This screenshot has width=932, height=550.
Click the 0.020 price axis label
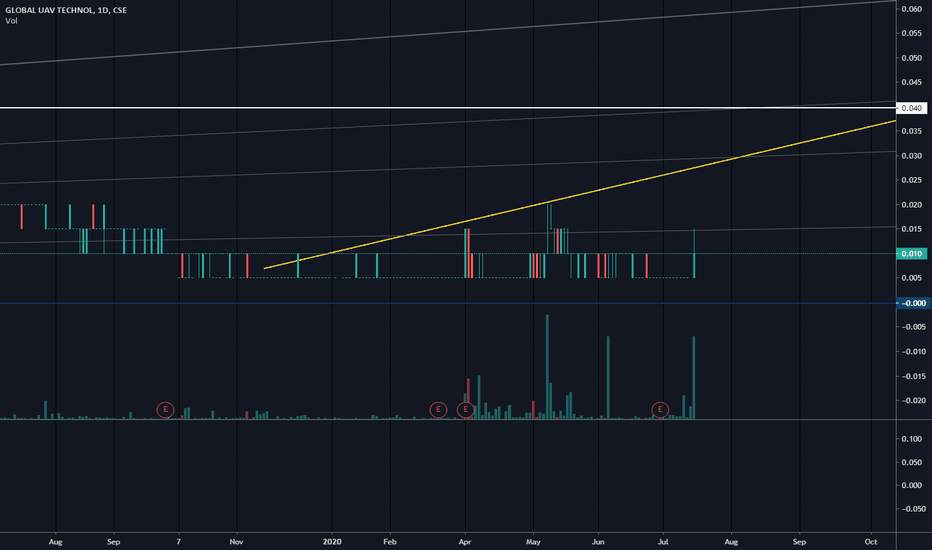pyautogui.click(x=912, y=205)
